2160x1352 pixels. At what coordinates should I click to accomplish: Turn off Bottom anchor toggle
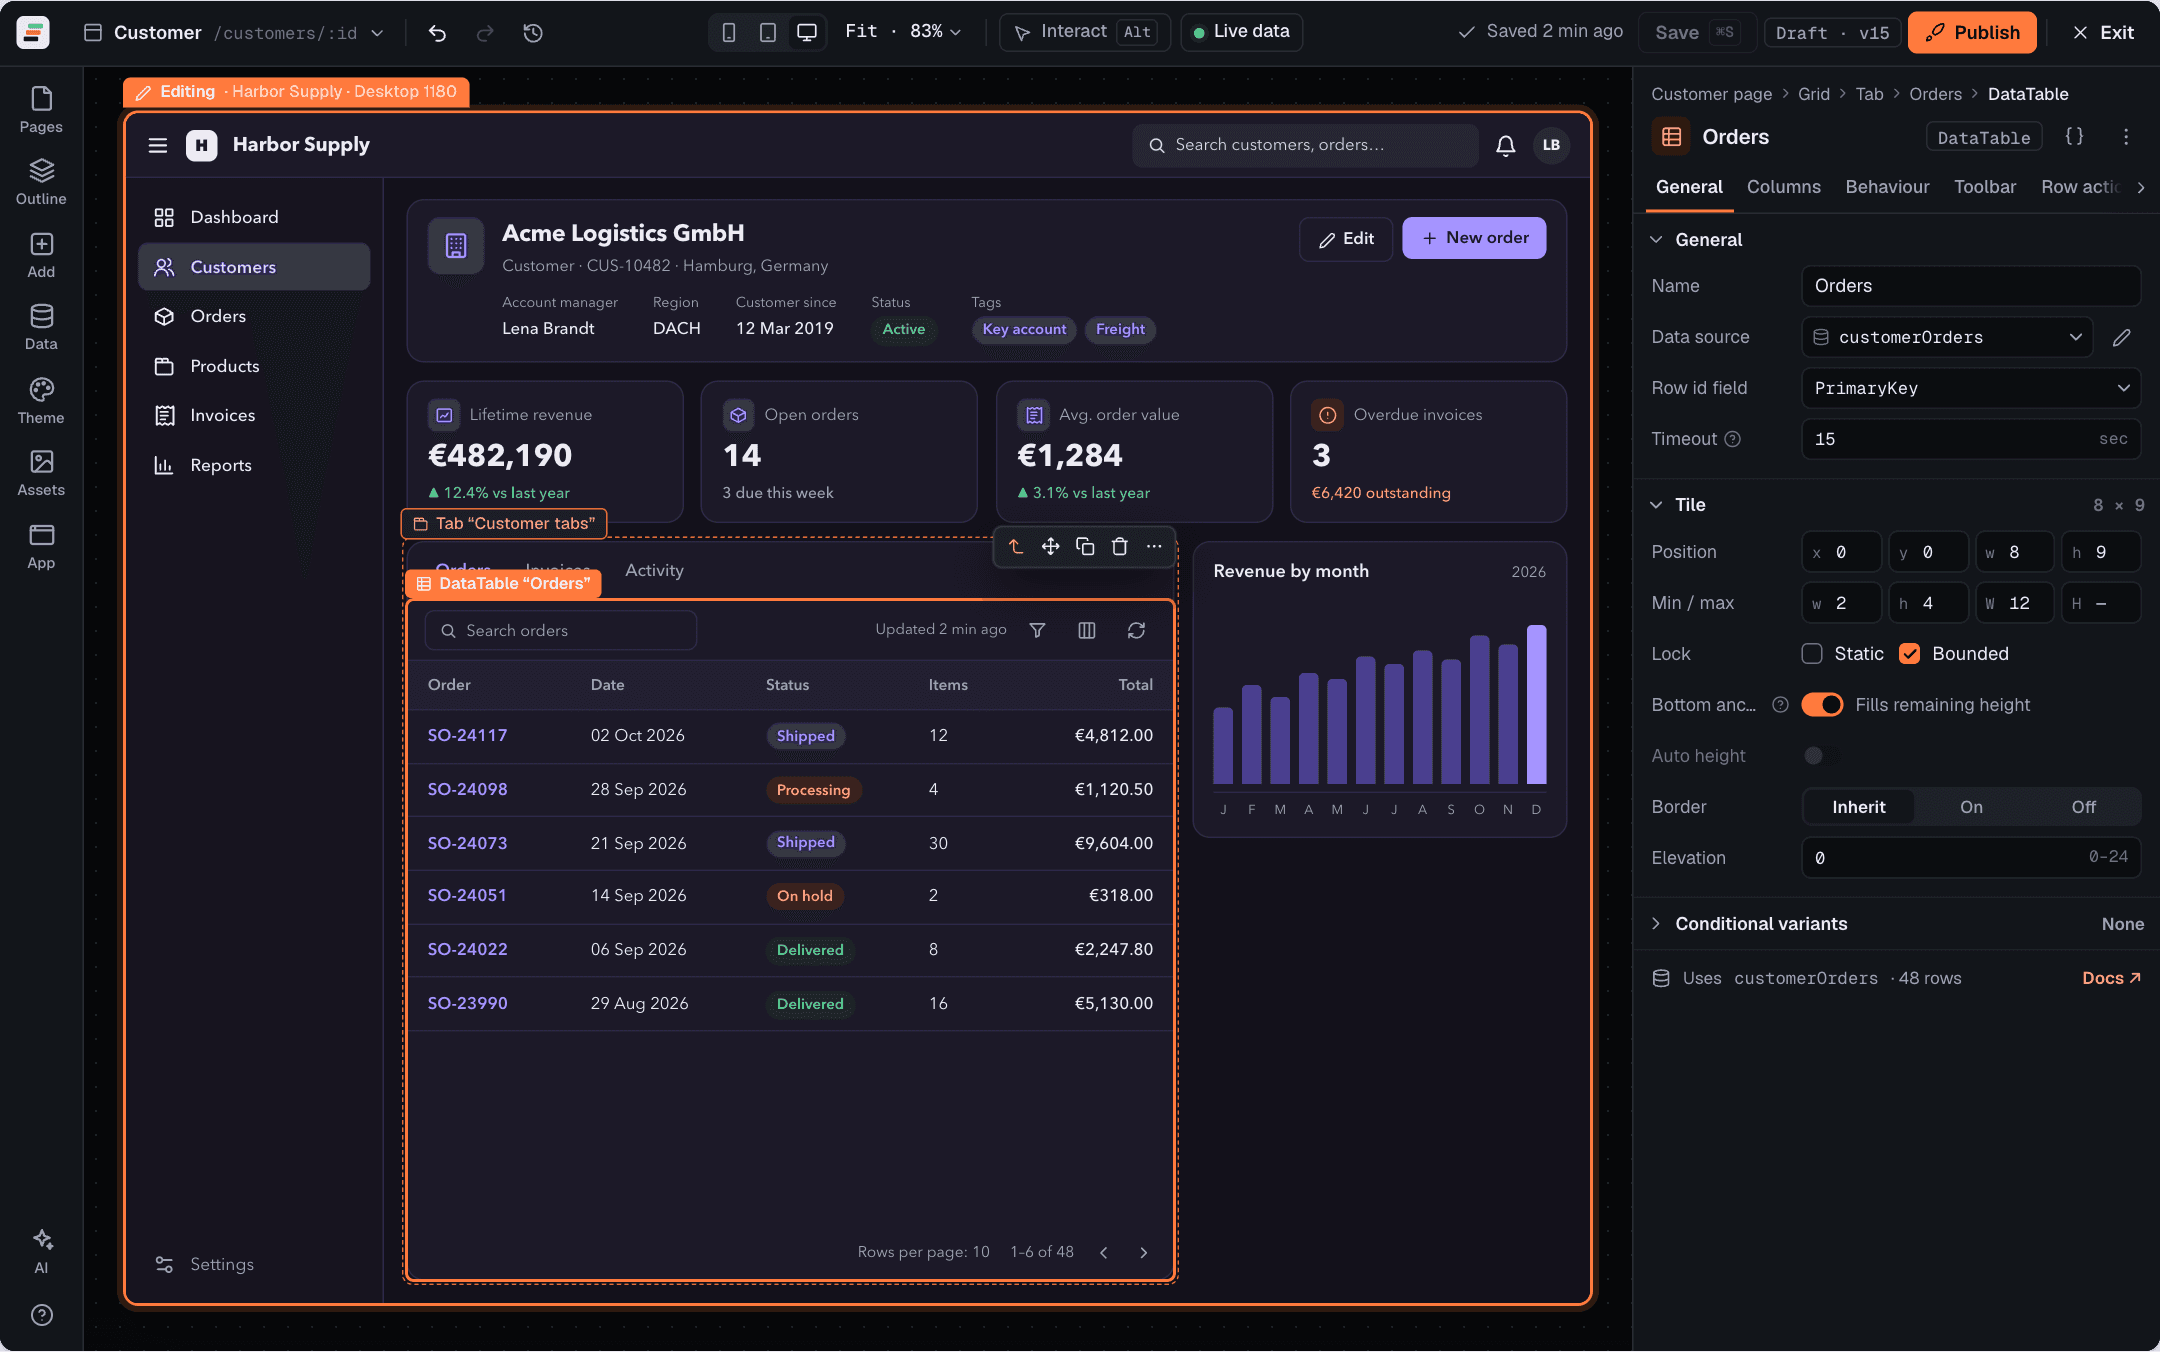coord(1822,704)
